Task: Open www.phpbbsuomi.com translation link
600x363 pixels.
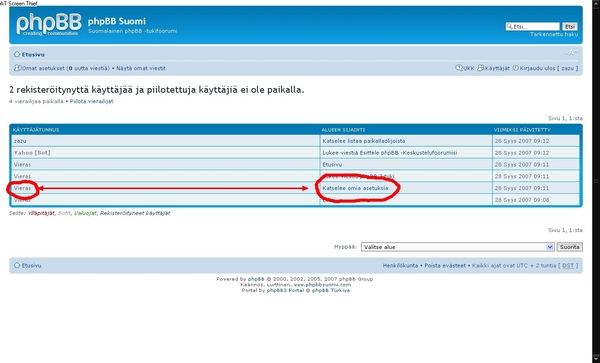Action: pos(322,285)
